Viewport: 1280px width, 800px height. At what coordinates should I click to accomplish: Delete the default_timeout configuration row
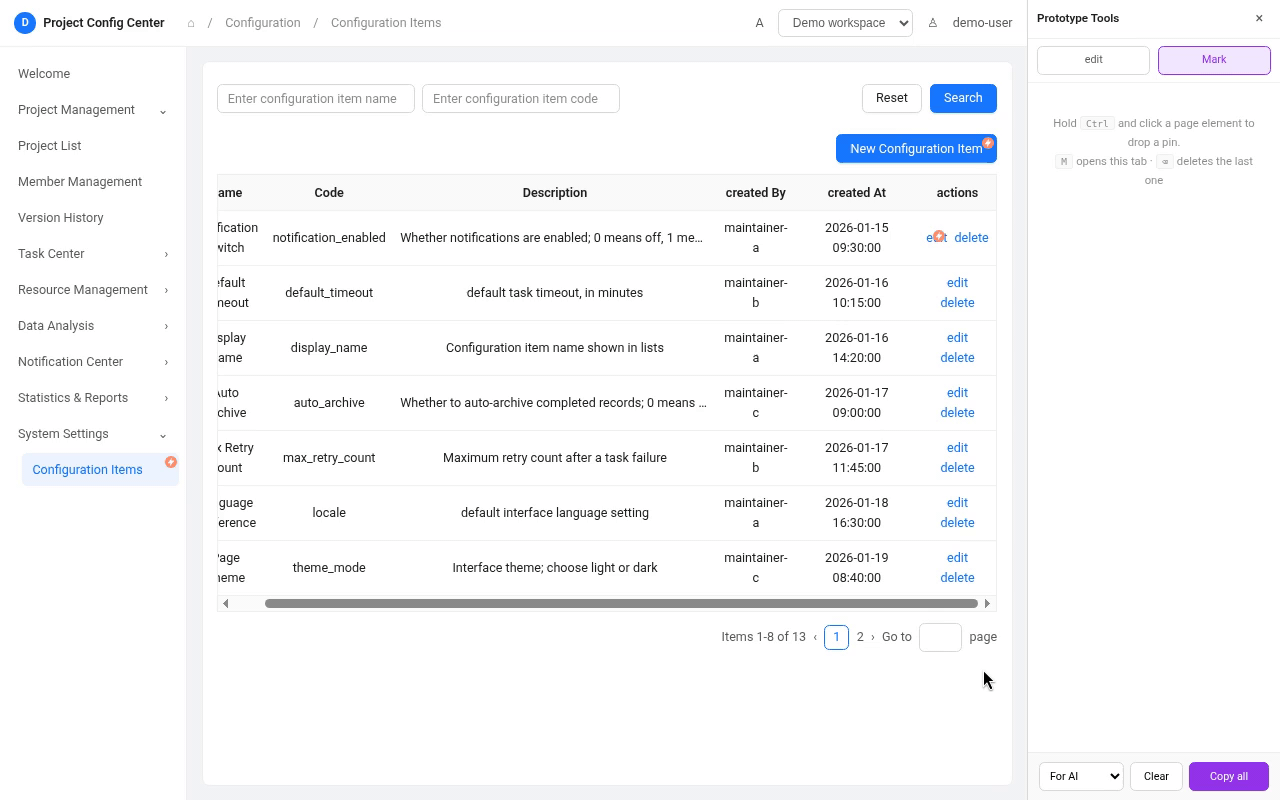pyautogui.click(x=957, y=303)
